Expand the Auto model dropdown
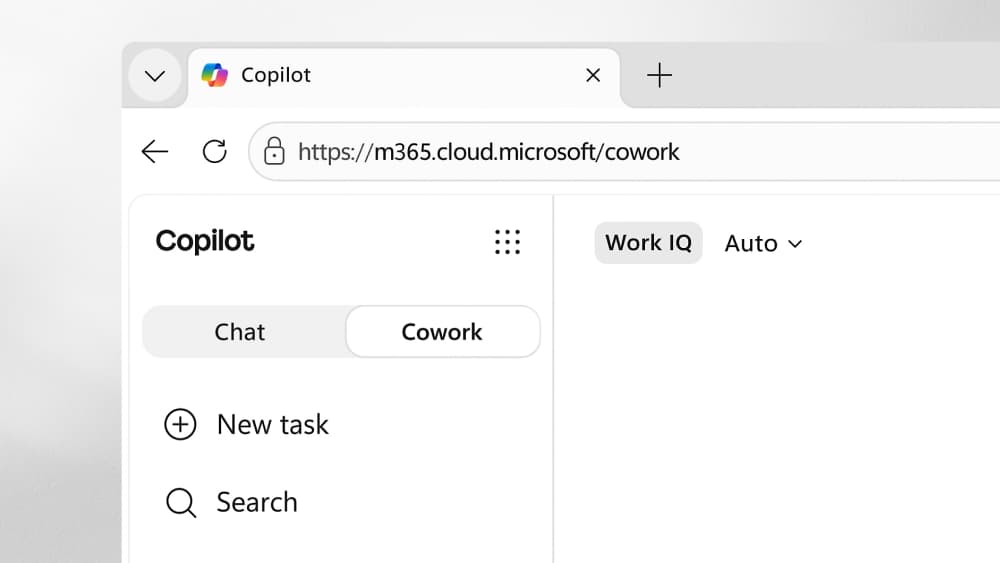 coord(763,244)
